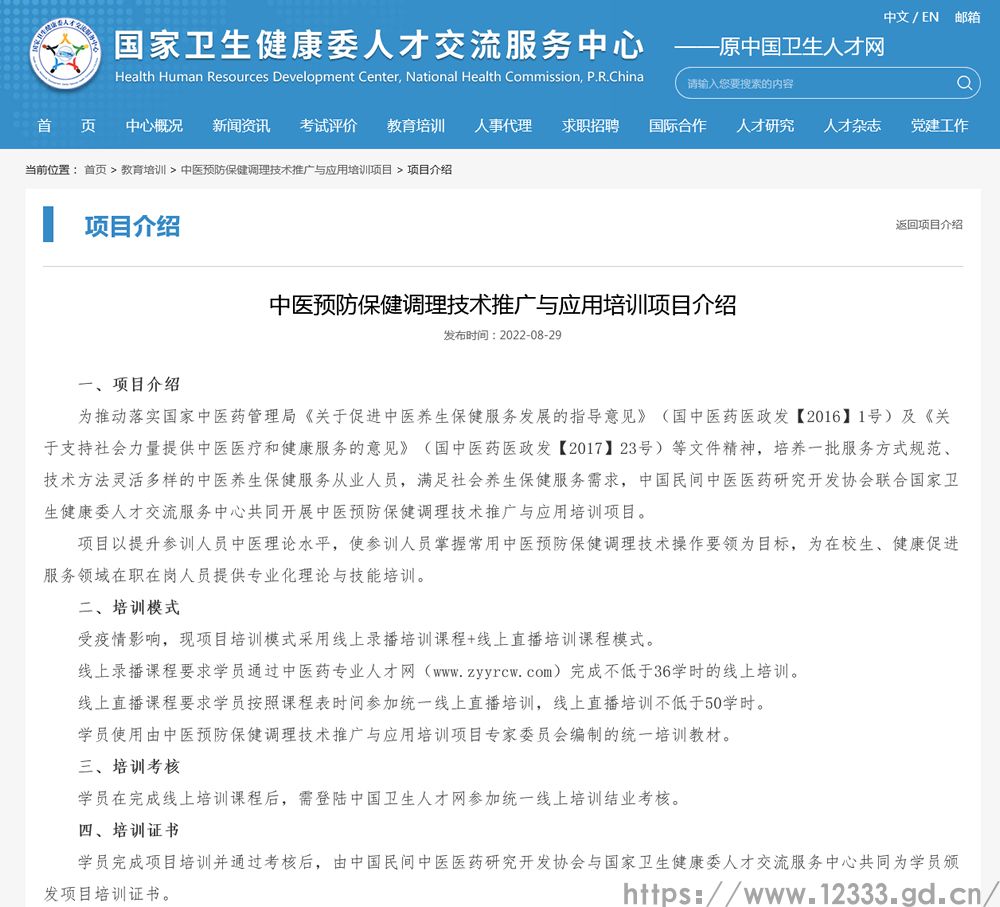1000x907 pixels.
Task: Open the 人事代理 menu item
Action: [503, 126]
